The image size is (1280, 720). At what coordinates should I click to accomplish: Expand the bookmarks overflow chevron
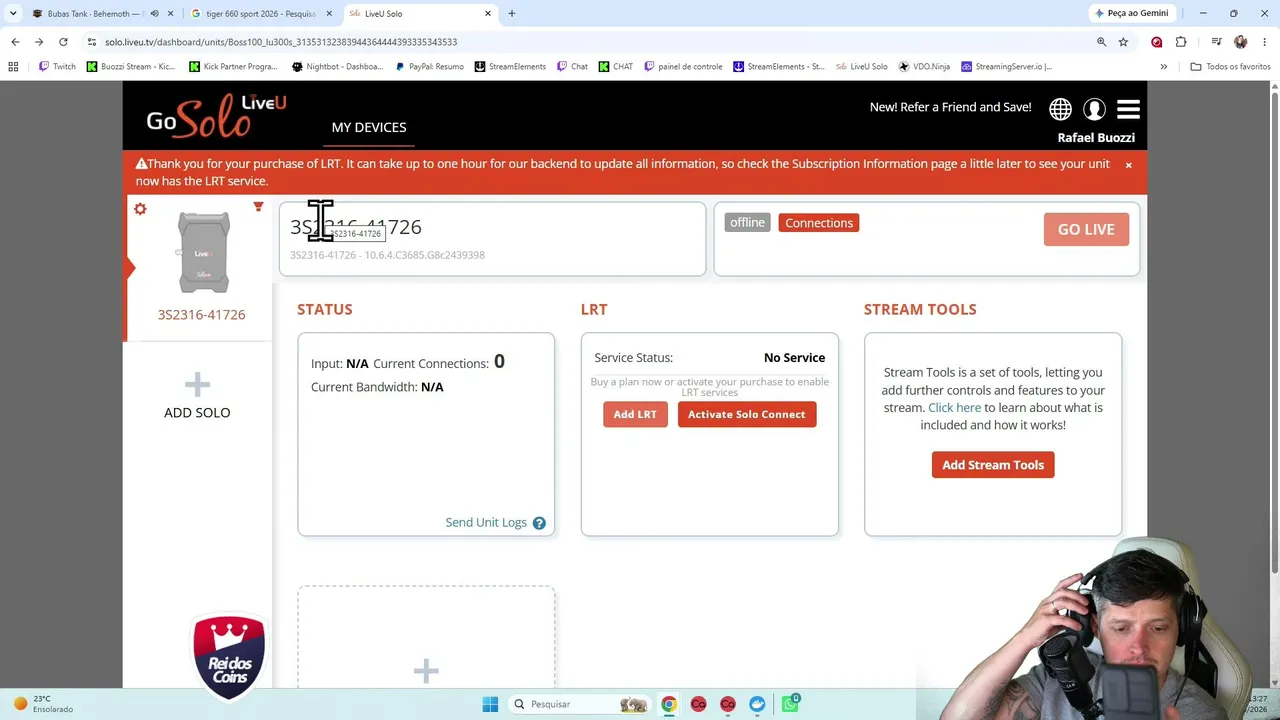click(x=1163, y=67)
